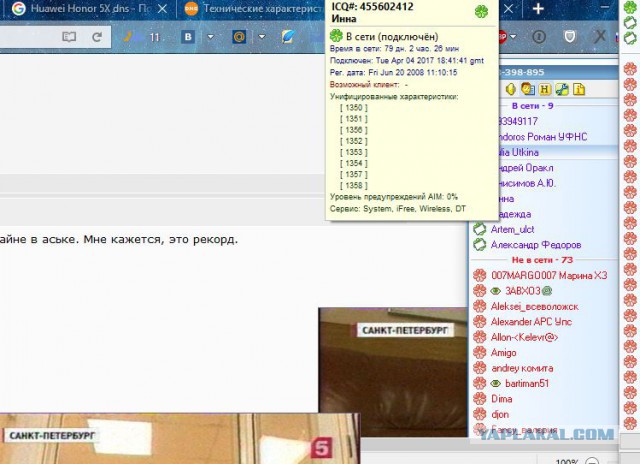The width and height of the screenshot is (640, 464).
Task: Select offline contact 007MARGO007 Марина ХЗ
Action: tap(549, 275)
